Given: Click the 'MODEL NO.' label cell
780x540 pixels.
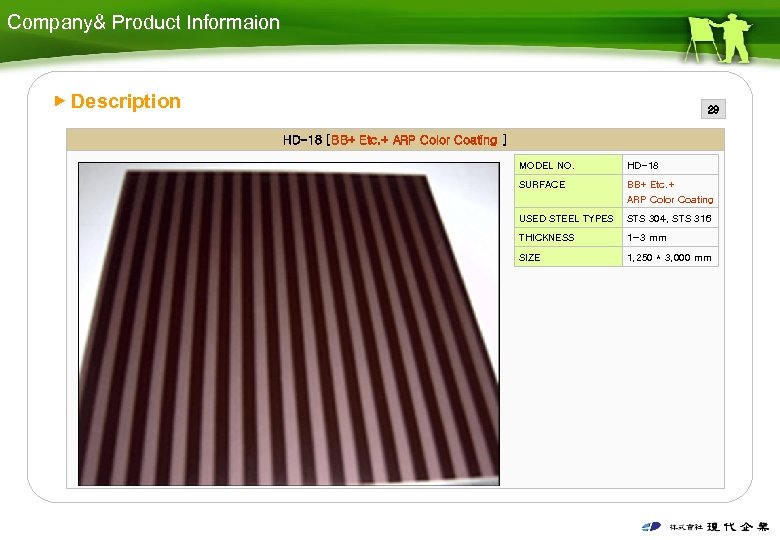Looking at the screenshot, I should [568, 165].
